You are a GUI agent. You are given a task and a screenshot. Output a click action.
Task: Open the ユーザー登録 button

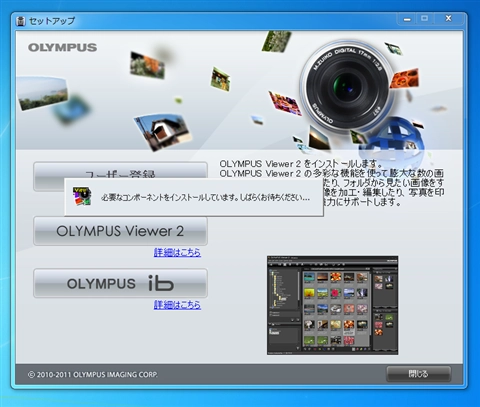(120, 171)
